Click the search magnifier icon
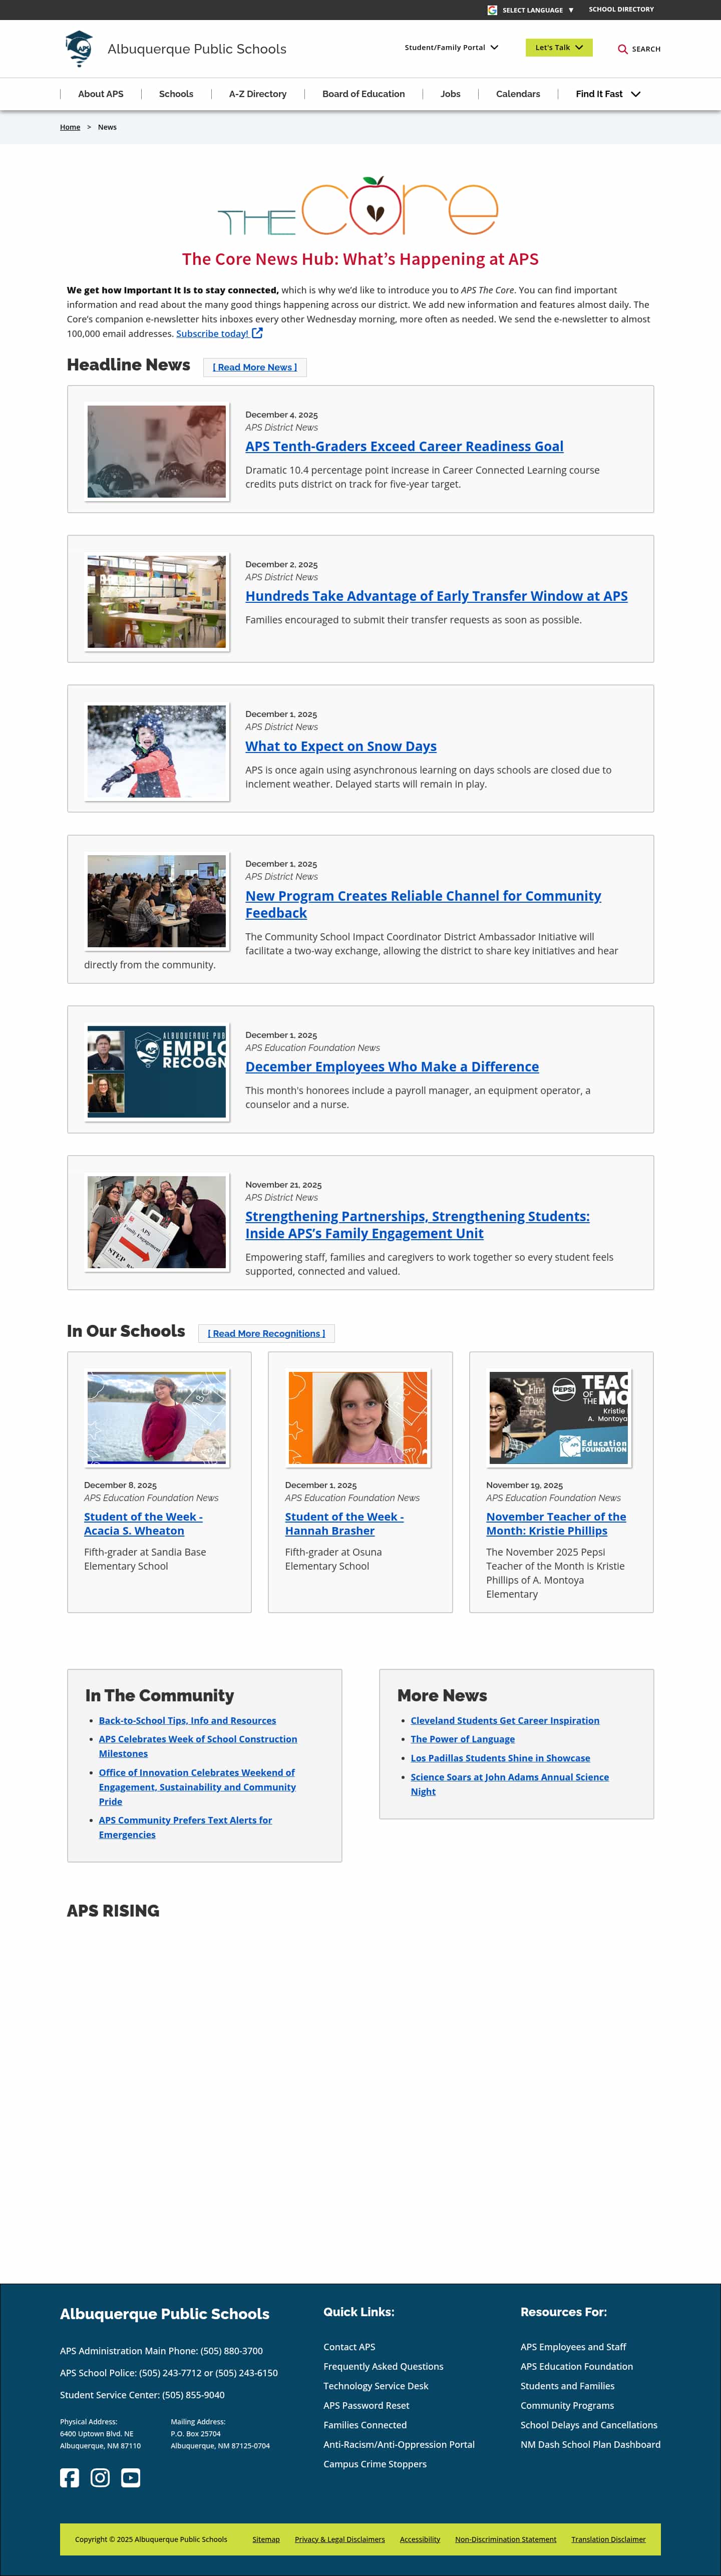This screenshot has width=721, height=2576. point(622,49)
